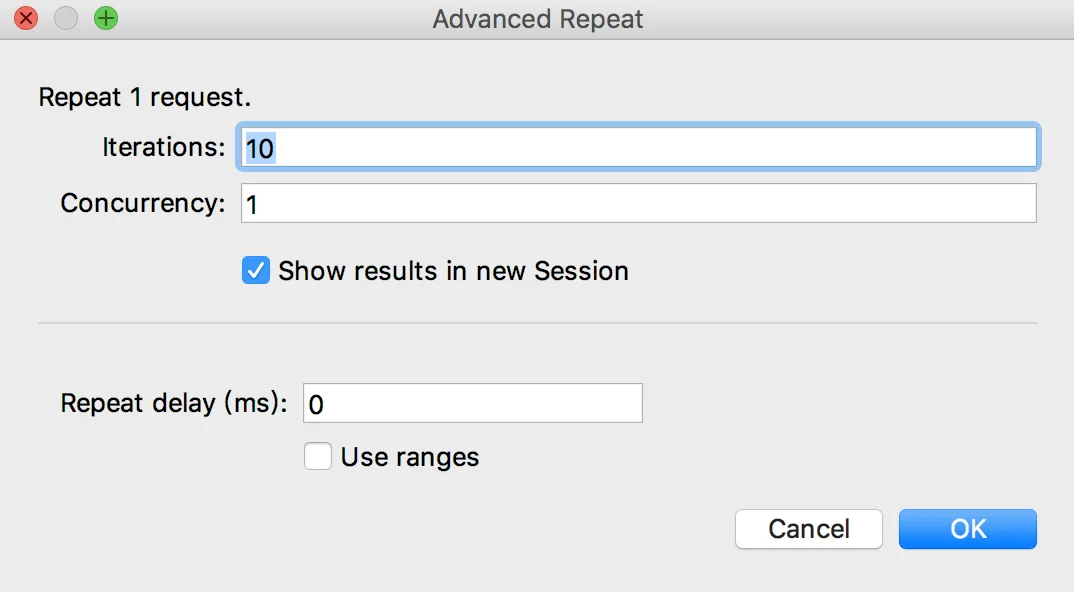The width and height of the screenshot is (1074, 592).
Task: Click the Iterations input field
Action: point(638,147)
